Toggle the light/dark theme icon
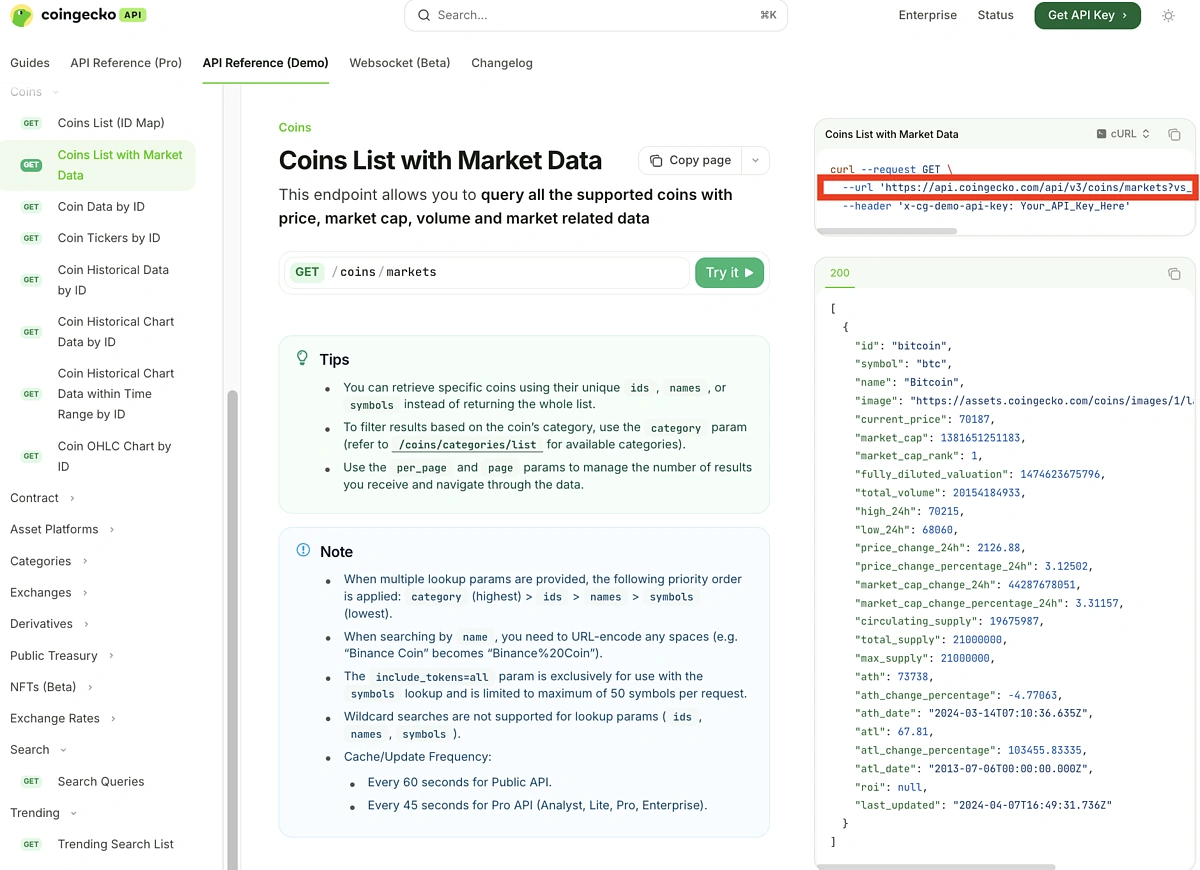 tap(1168, 15)
